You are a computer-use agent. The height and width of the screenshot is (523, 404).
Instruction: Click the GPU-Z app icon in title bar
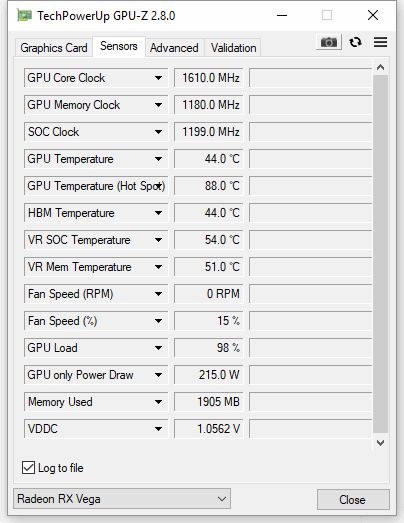pyautogui.click(x=25, y=16)
